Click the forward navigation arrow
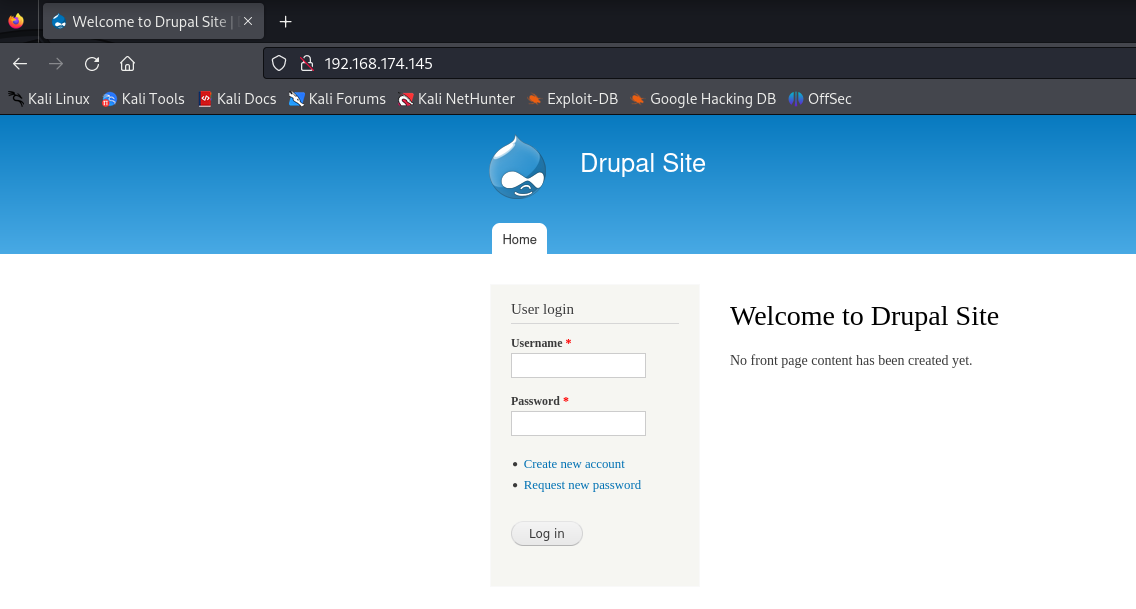Screen dimensions: 1136x609 tap(56, 64)
